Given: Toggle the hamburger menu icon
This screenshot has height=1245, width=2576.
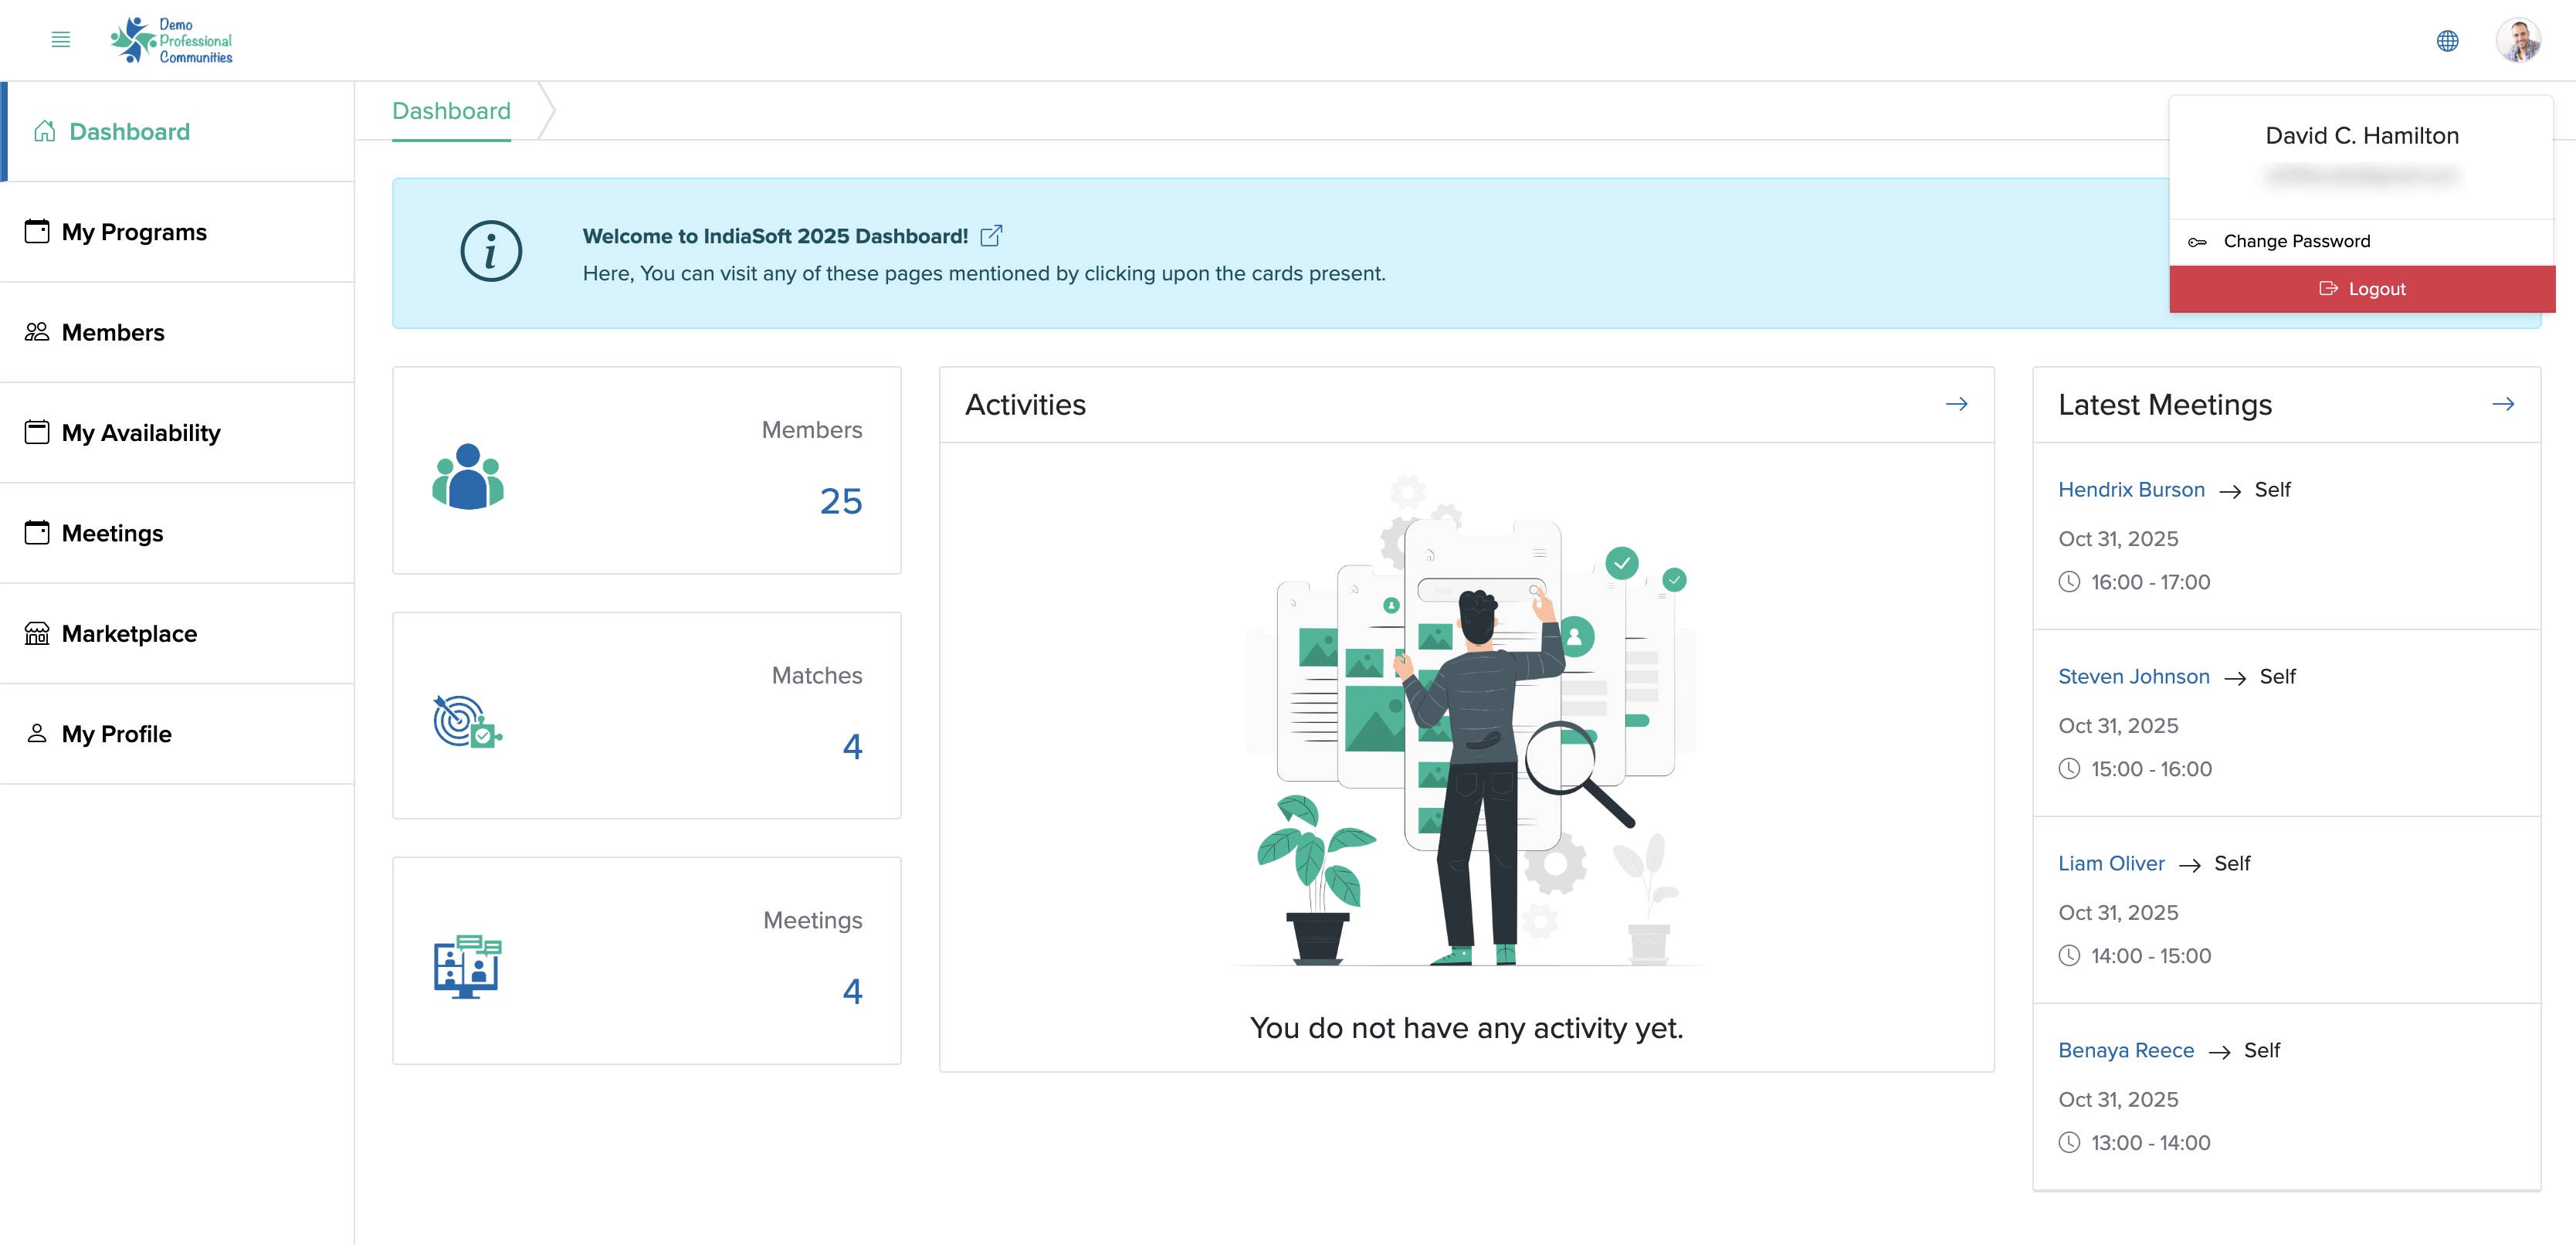Looking at the screenshot, I should pos(60,40).
